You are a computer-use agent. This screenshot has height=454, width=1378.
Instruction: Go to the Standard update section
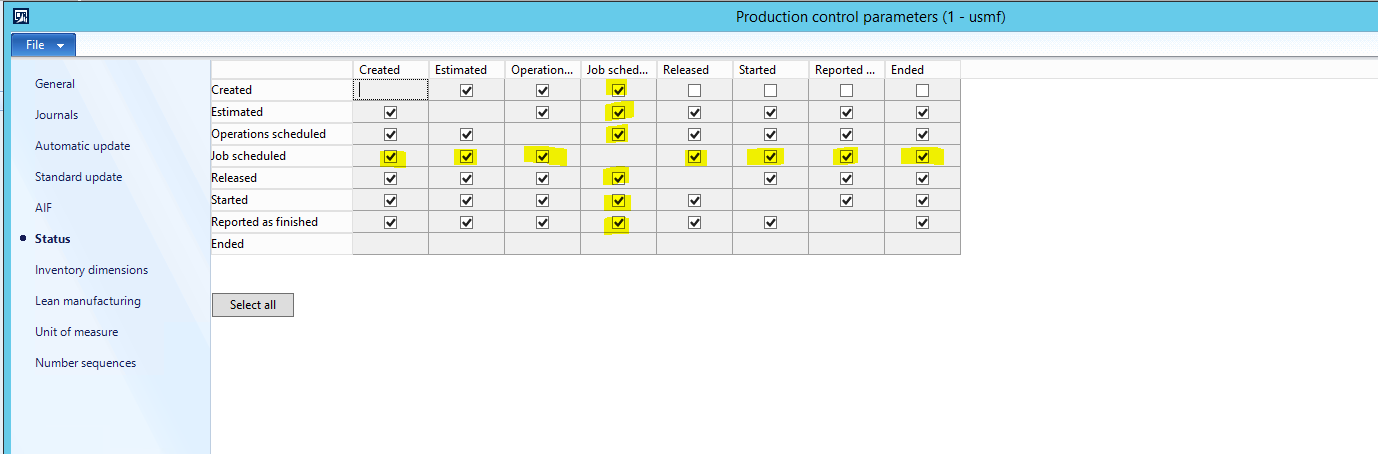pyautogui.click(x=78, y=177)
